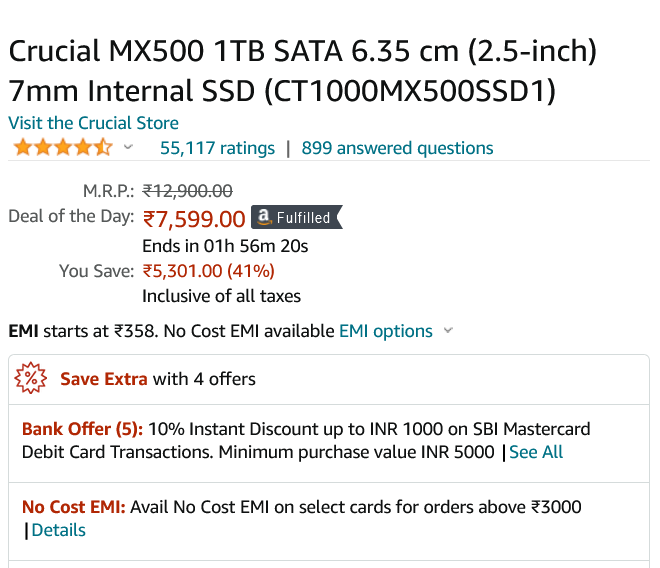This screenshot has height=568, width=660.
Task: Click the Amazon Fulfilled badge
Action: click(297, 217)
